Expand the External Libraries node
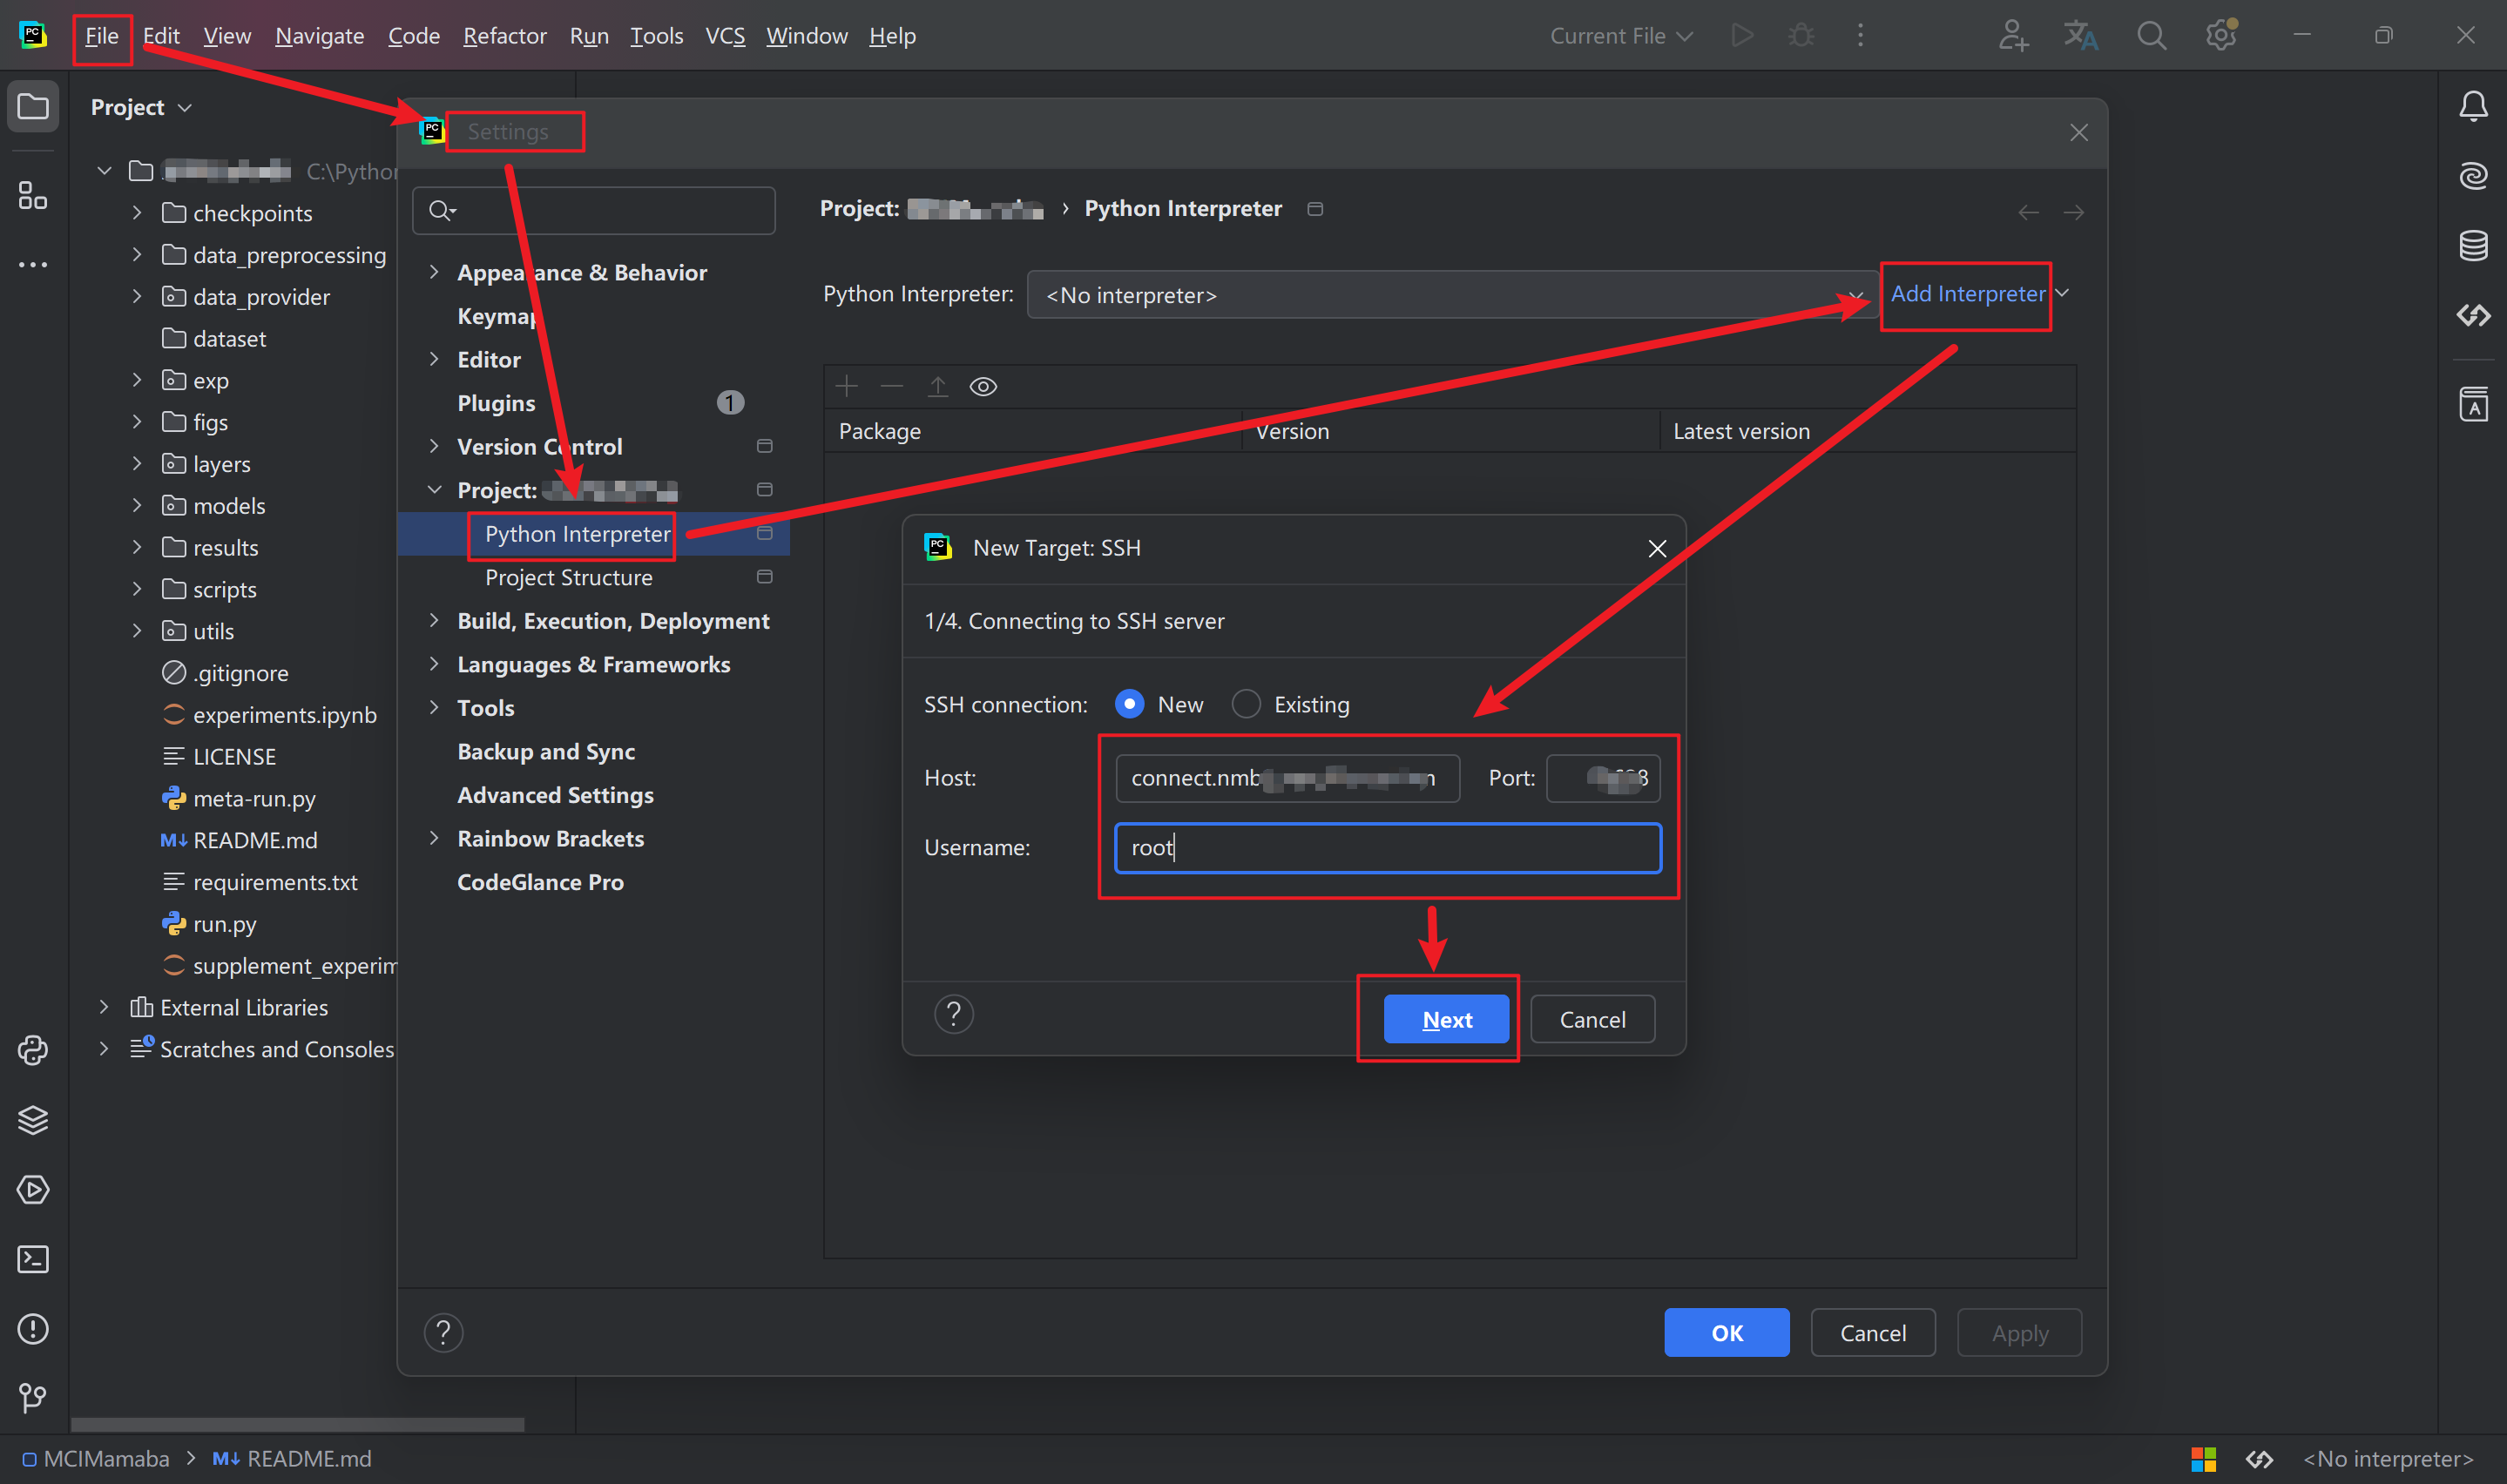 pyautogui.click(x=104, y=1007)
